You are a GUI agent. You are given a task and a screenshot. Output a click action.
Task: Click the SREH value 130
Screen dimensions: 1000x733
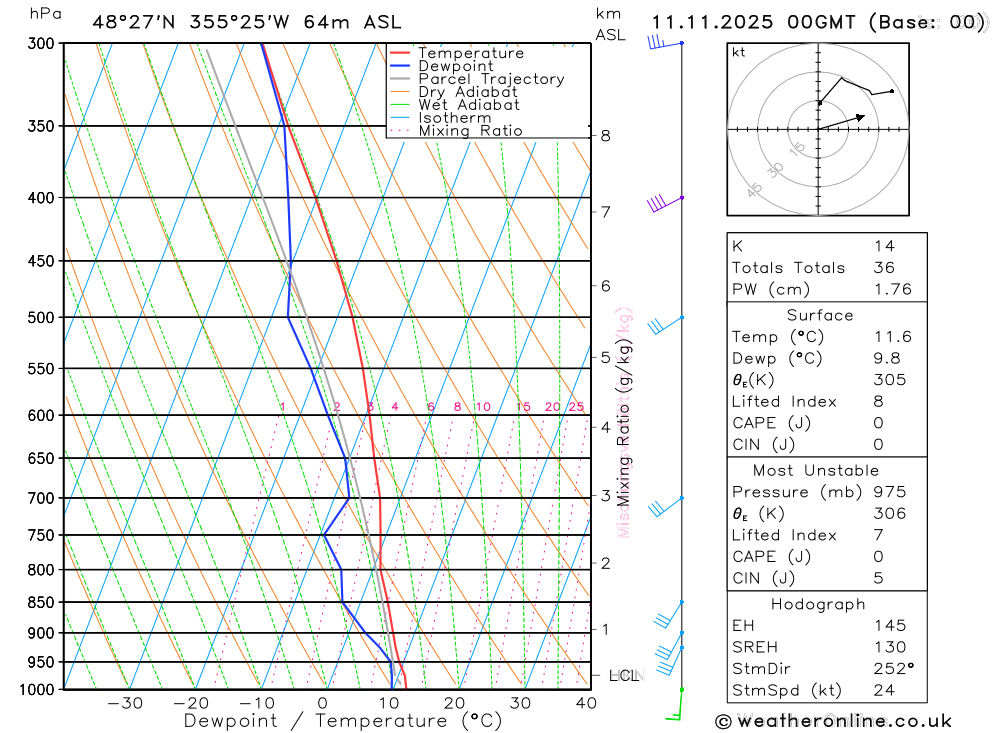pyautogui.click(x=890, y=648)
